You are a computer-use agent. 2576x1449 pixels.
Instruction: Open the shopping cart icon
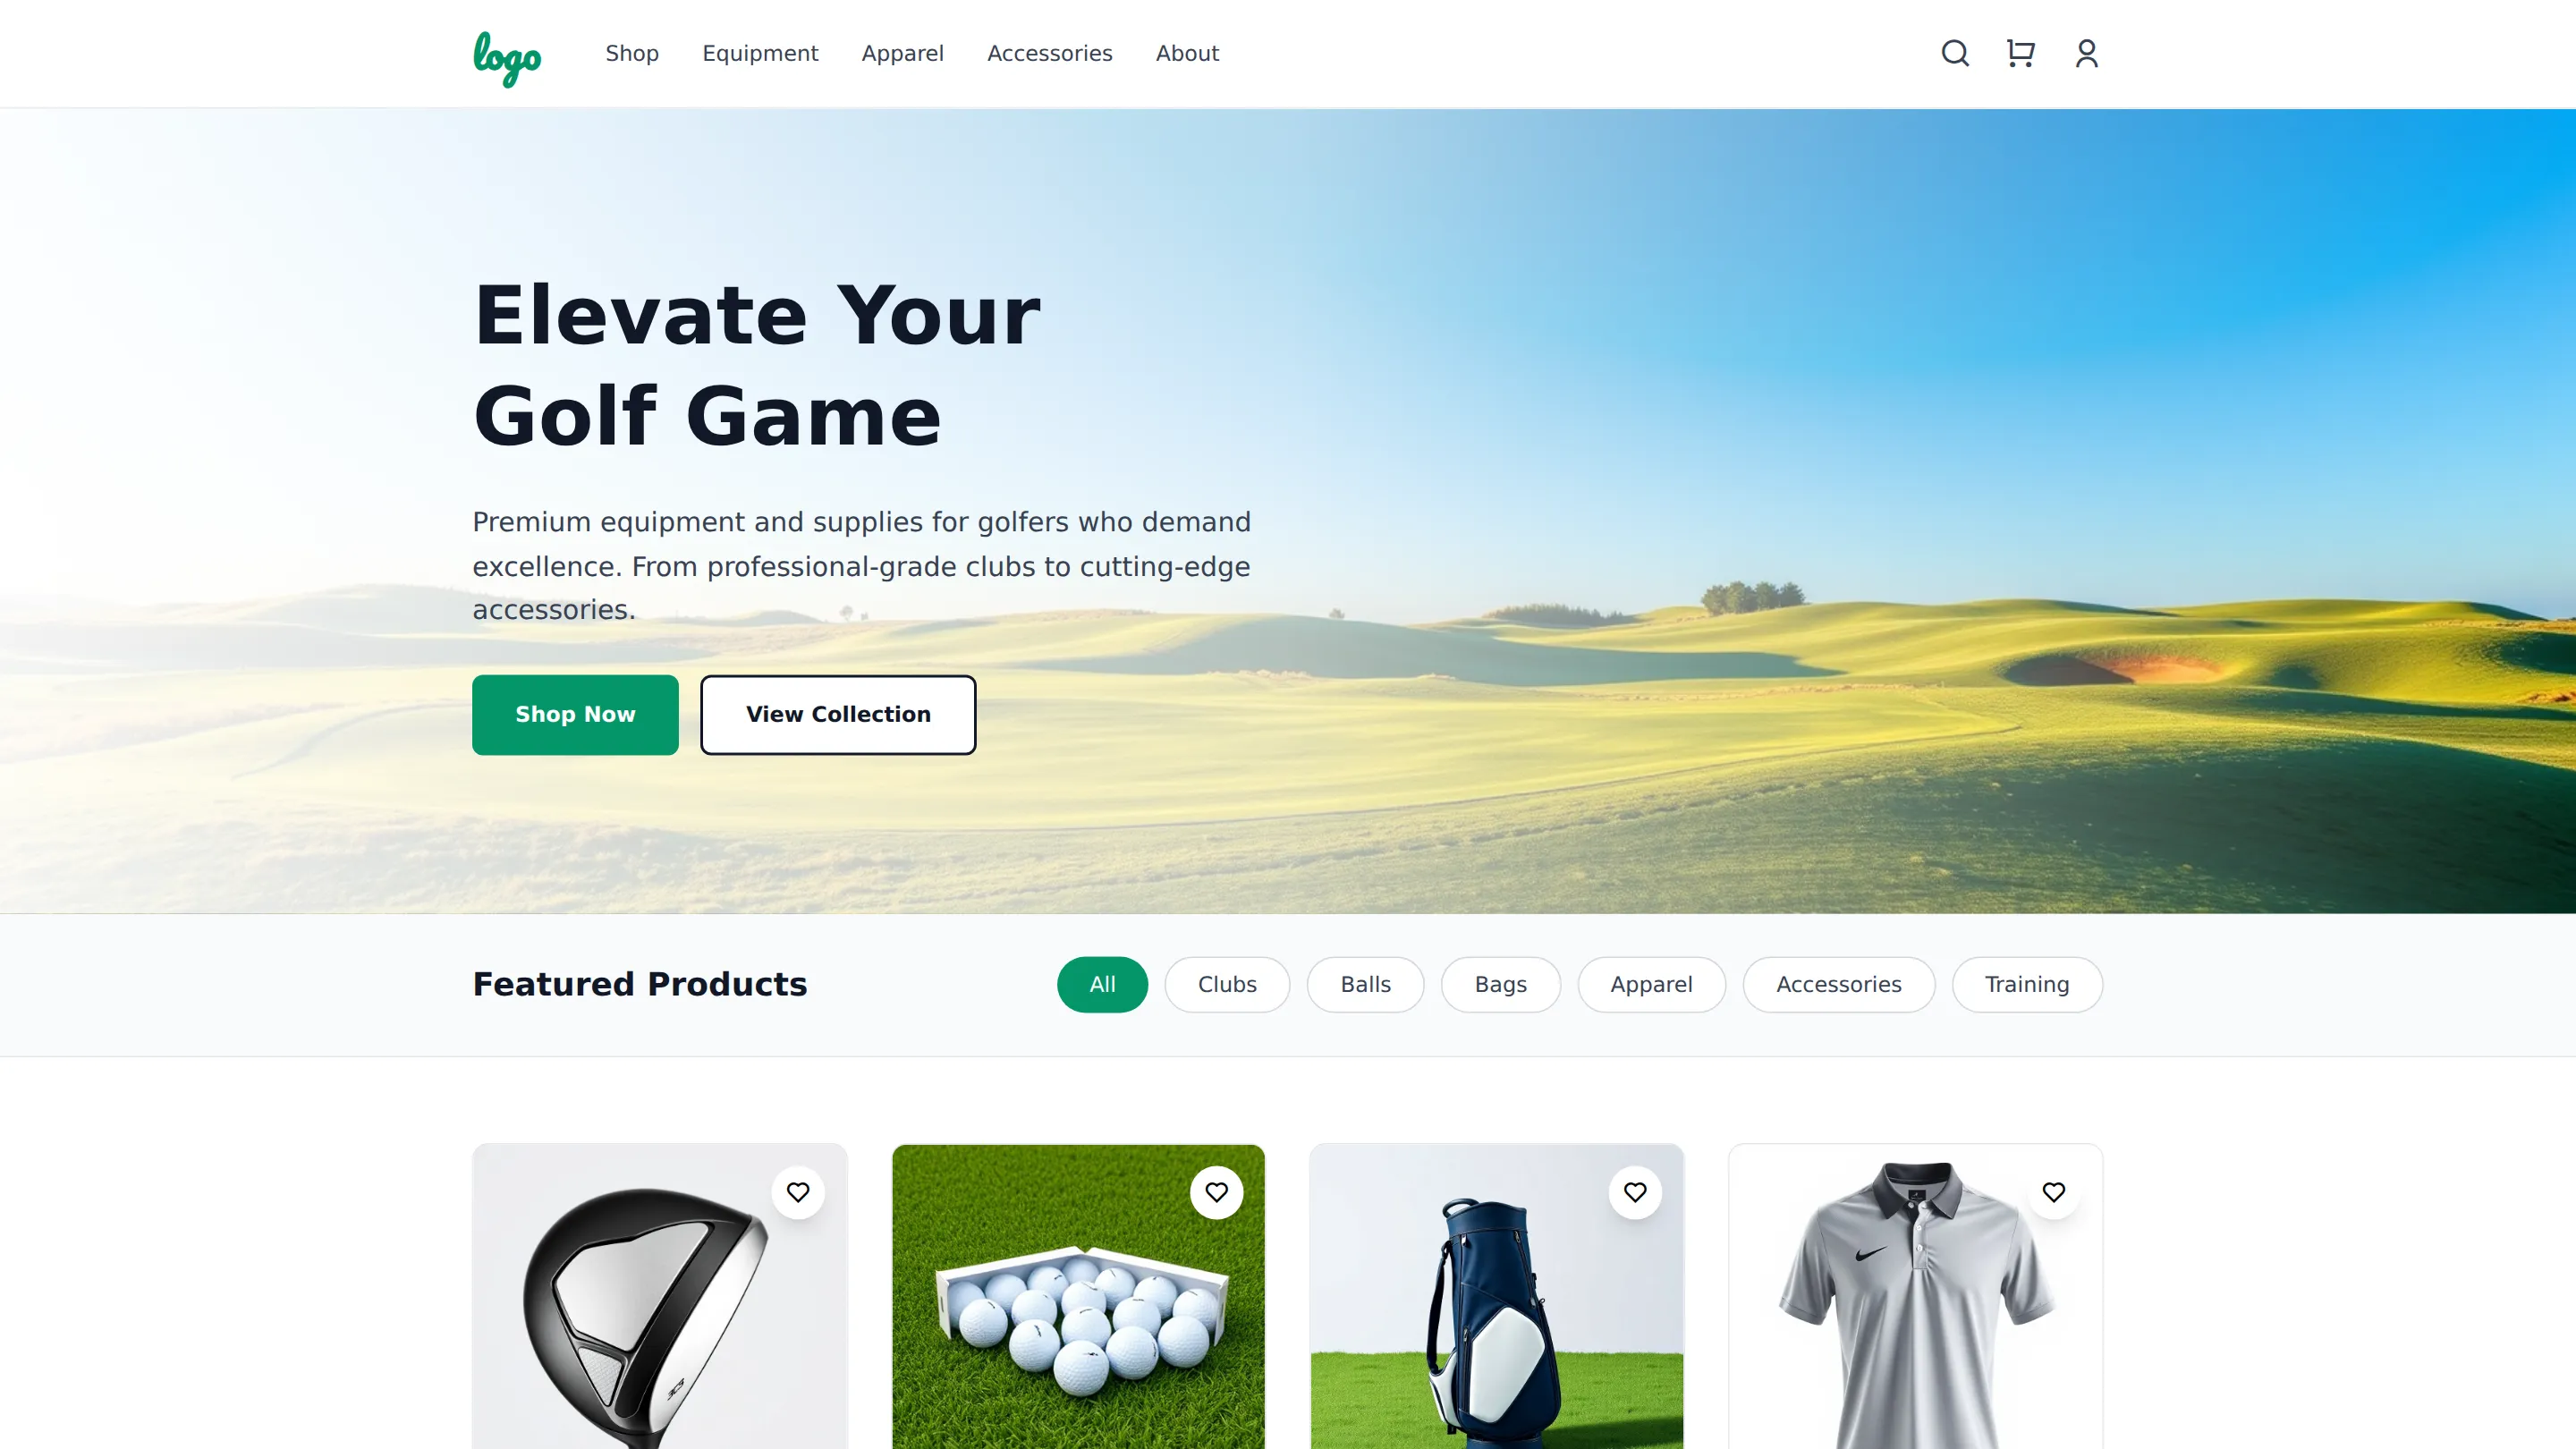tap(2020, 53)
